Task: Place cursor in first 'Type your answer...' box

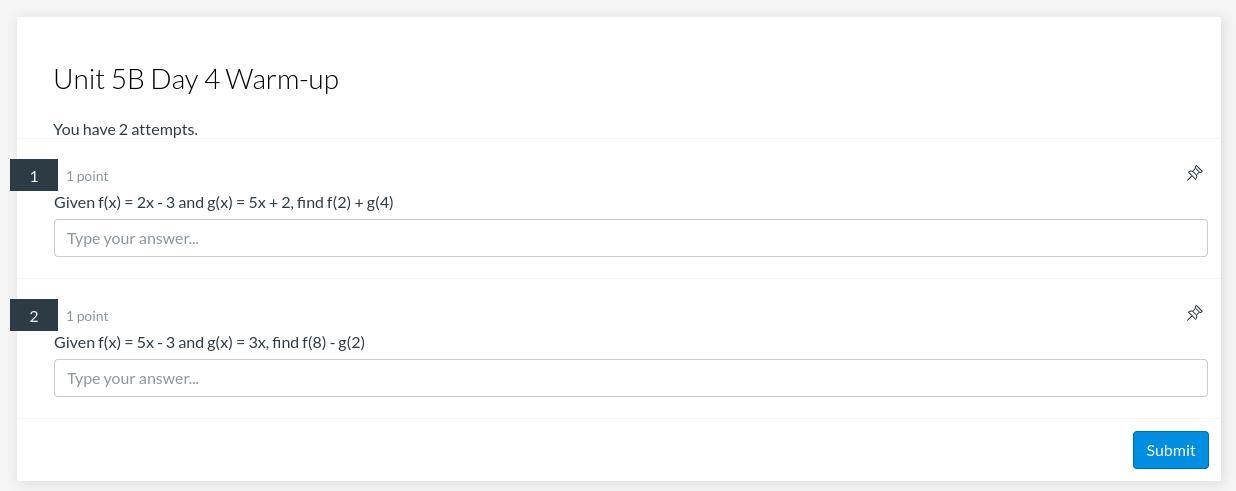Action: [x=630, y=238]
